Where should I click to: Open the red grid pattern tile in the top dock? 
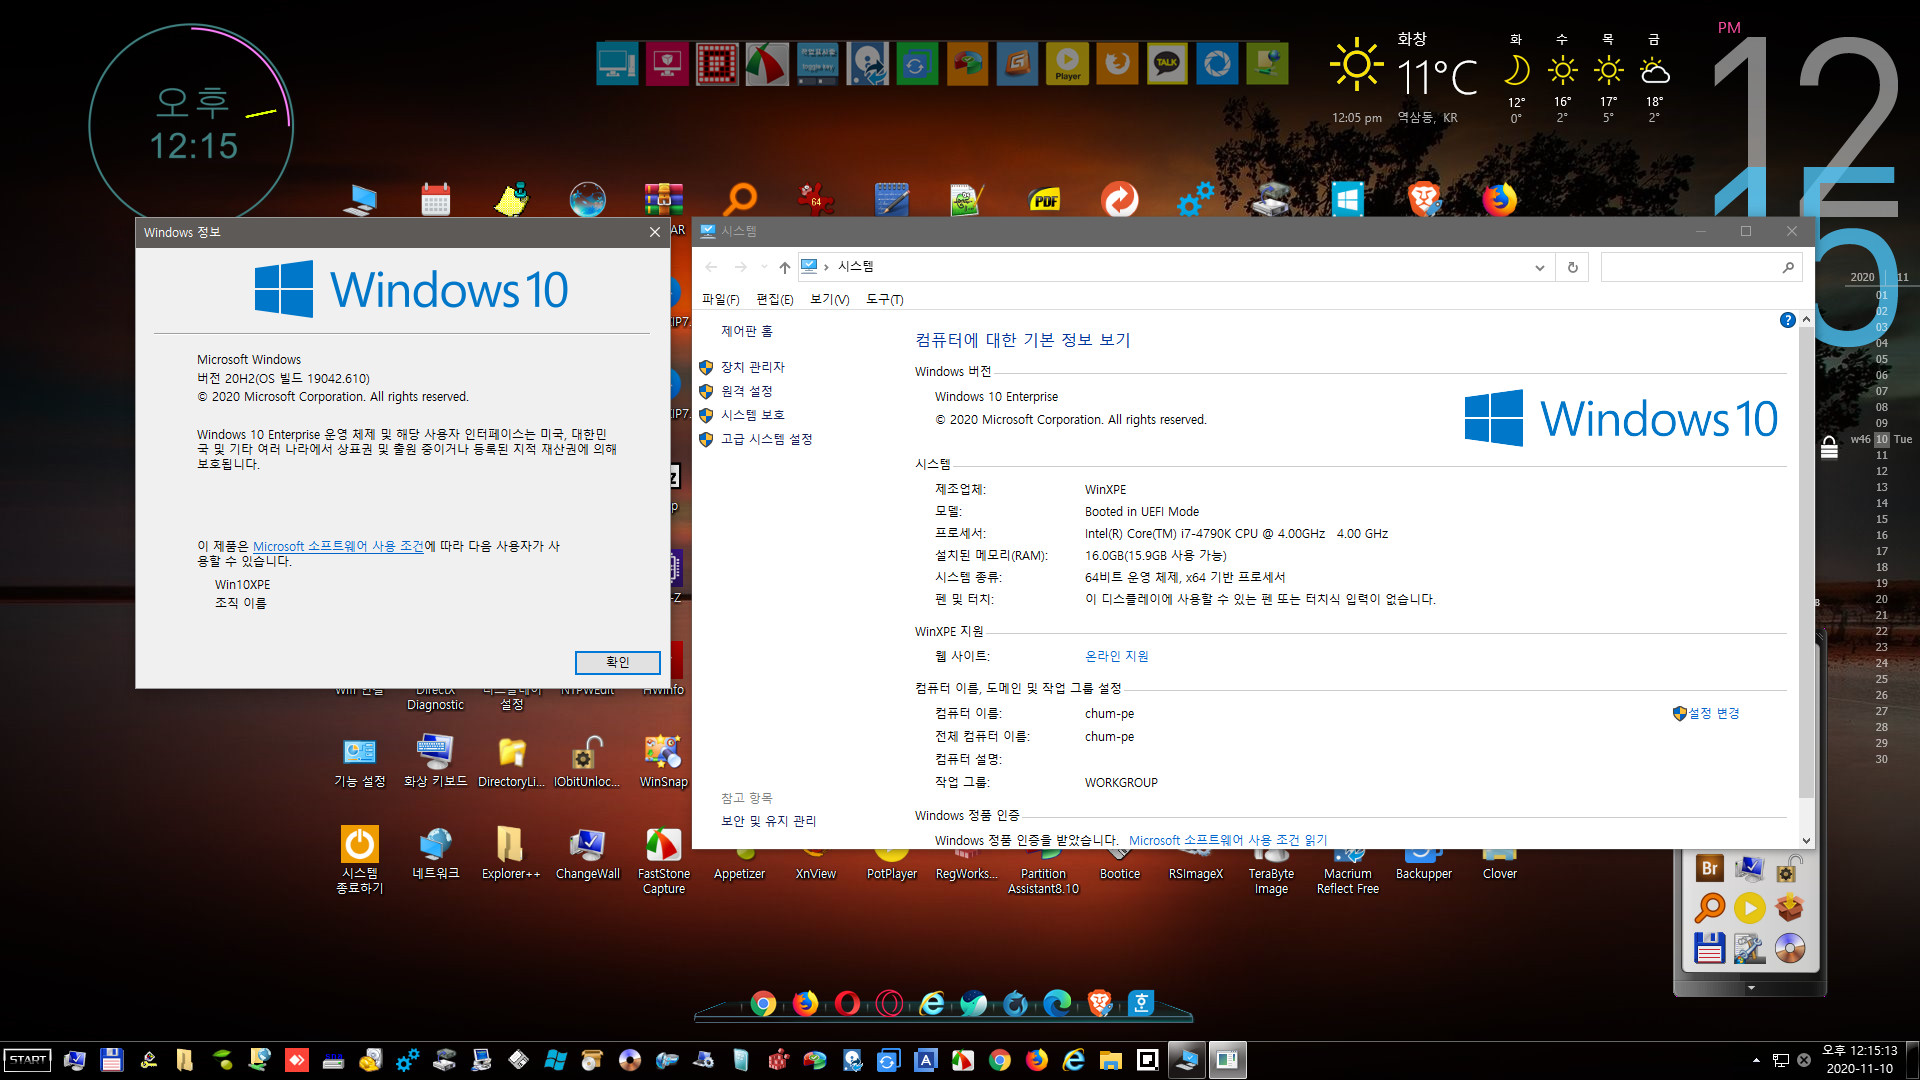click(x=717, y=64)
